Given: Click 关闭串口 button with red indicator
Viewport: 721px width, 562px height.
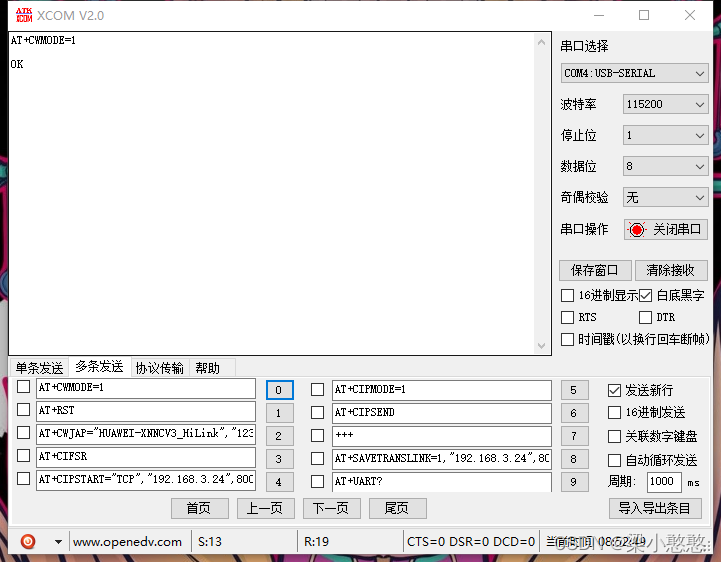Looking at the screenshot, I should 666,229.
